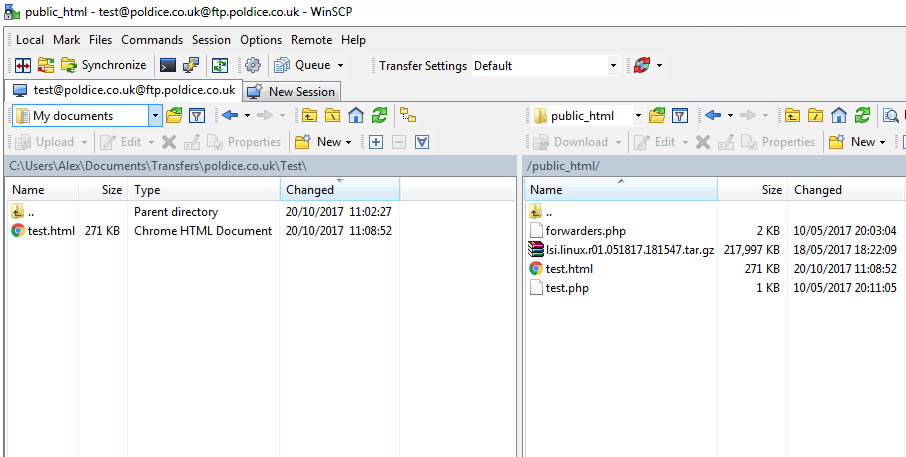Switch to the New Session tab
The height and width of the screenshot is (457, 906).
point(292,91)
